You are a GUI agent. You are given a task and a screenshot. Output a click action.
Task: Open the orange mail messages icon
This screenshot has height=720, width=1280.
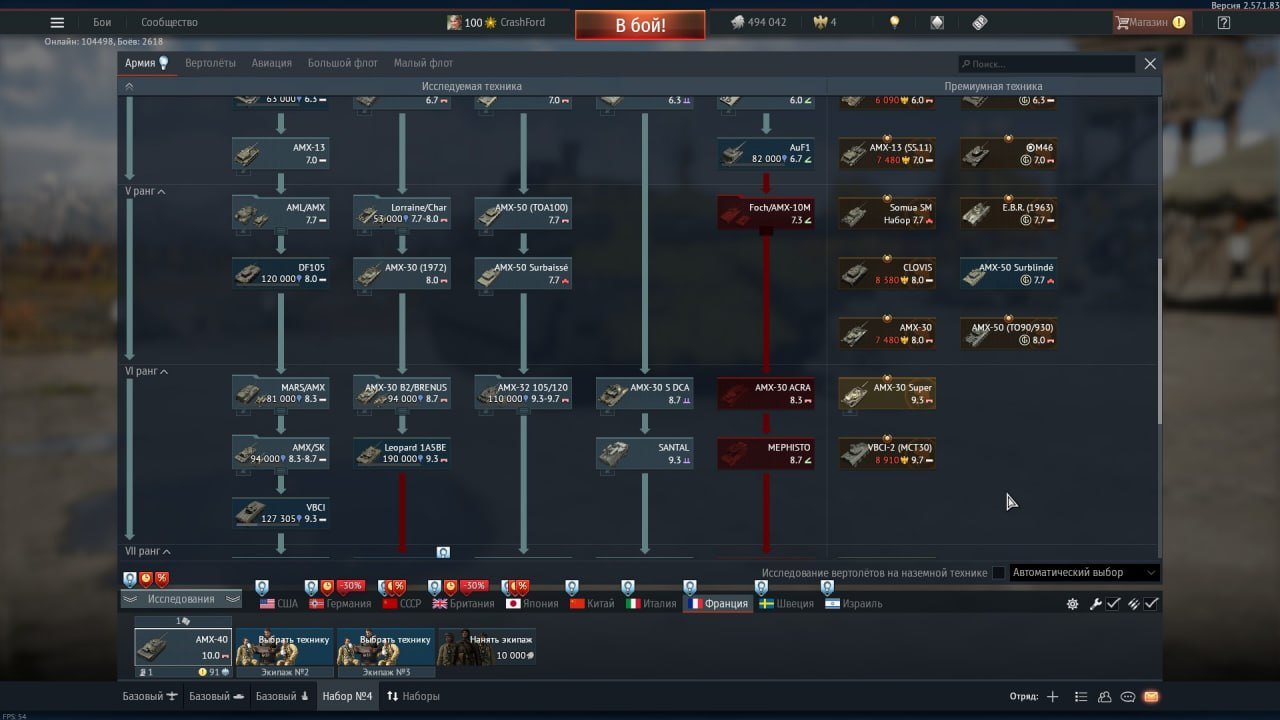click(1151, 696)
